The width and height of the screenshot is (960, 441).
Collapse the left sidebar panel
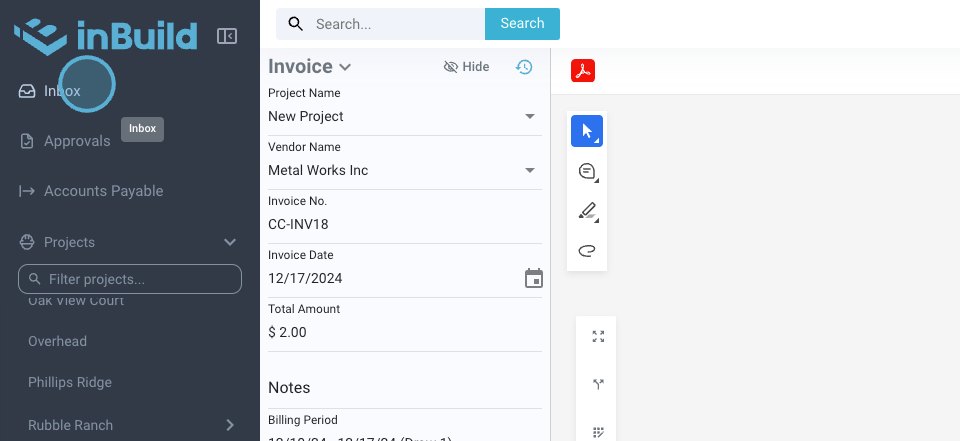[227, 37]
